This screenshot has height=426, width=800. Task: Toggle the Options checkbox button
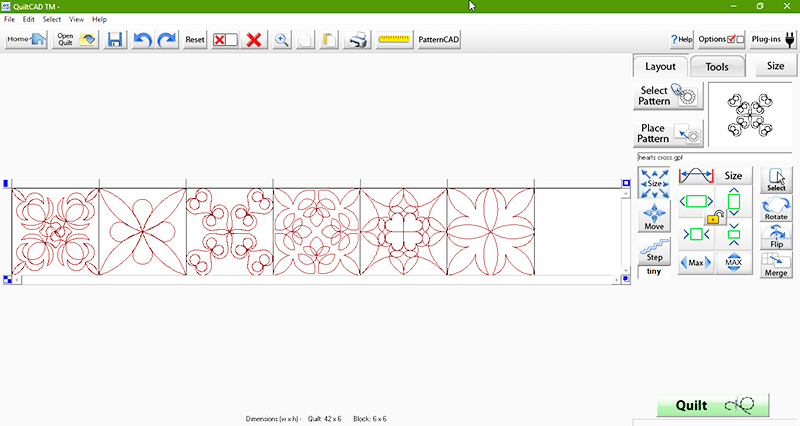tap(722, 39)
